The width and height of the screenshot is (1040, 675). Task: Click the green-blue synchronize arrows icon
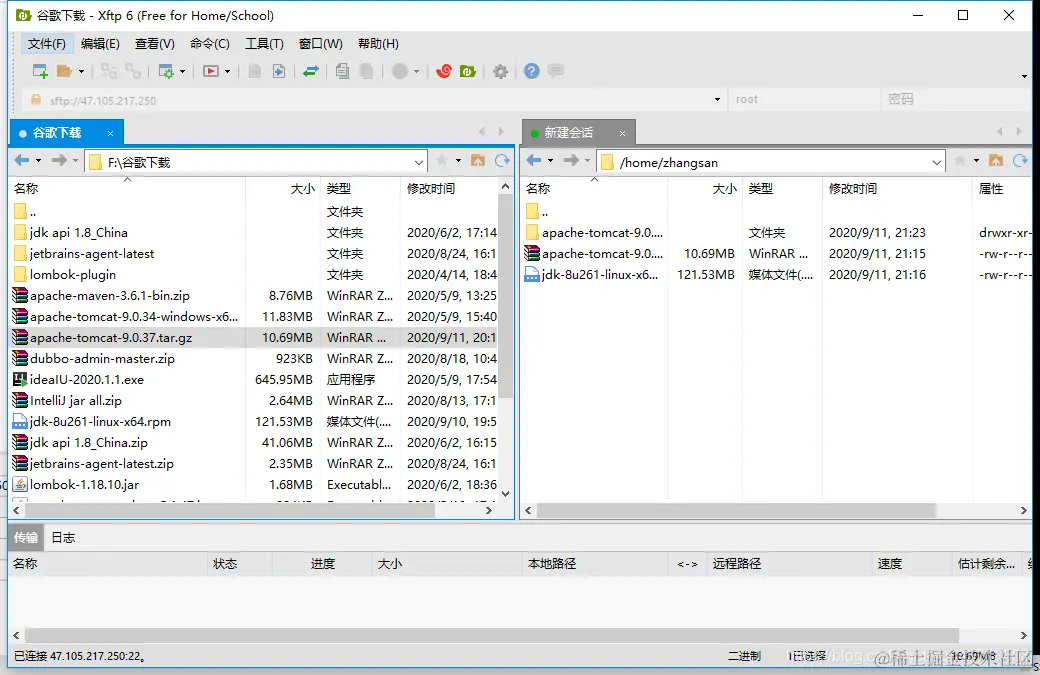click(310, 71)
